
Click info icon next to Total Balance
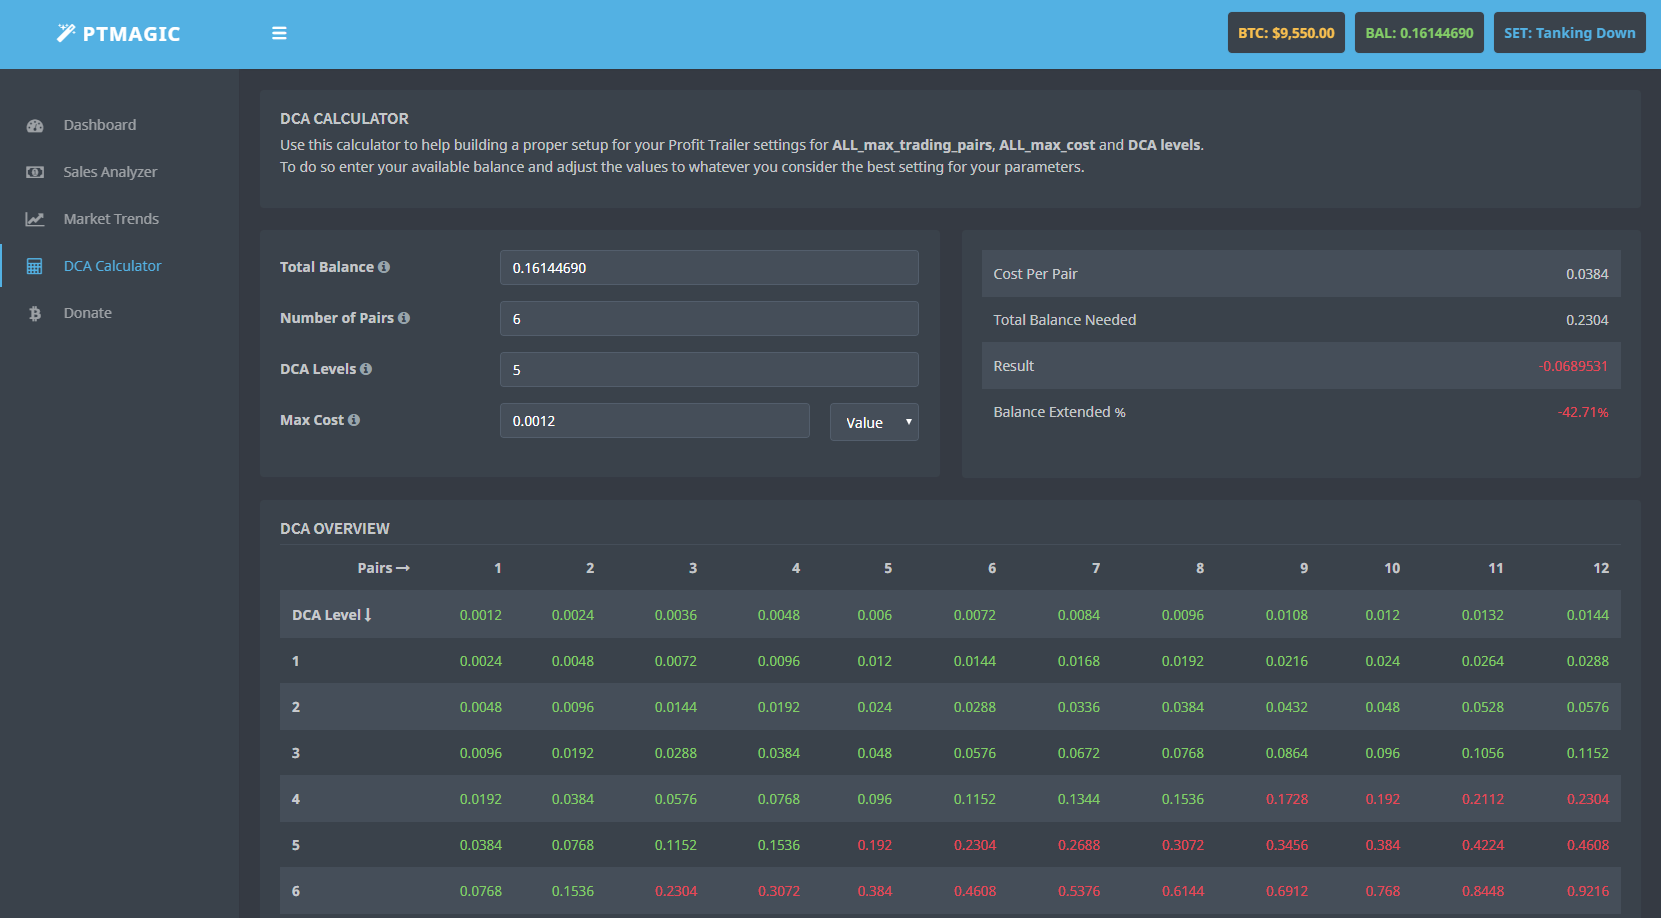384,267
